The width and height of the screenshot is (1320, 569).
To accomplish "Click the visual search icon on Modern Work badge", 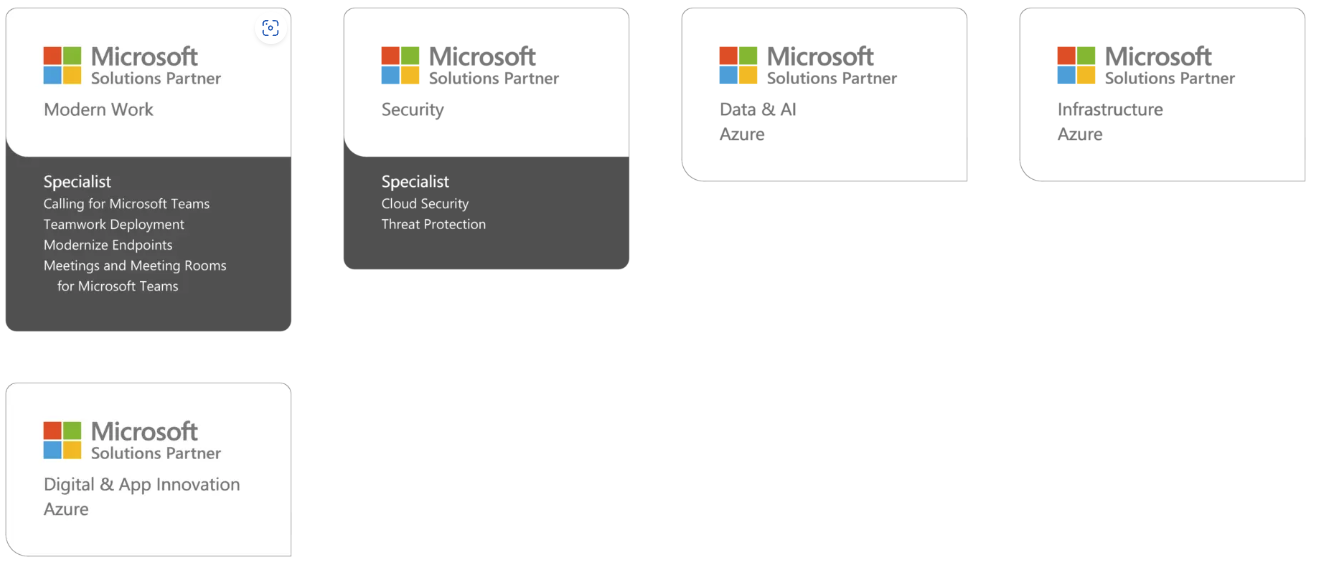I will point(270,29).
